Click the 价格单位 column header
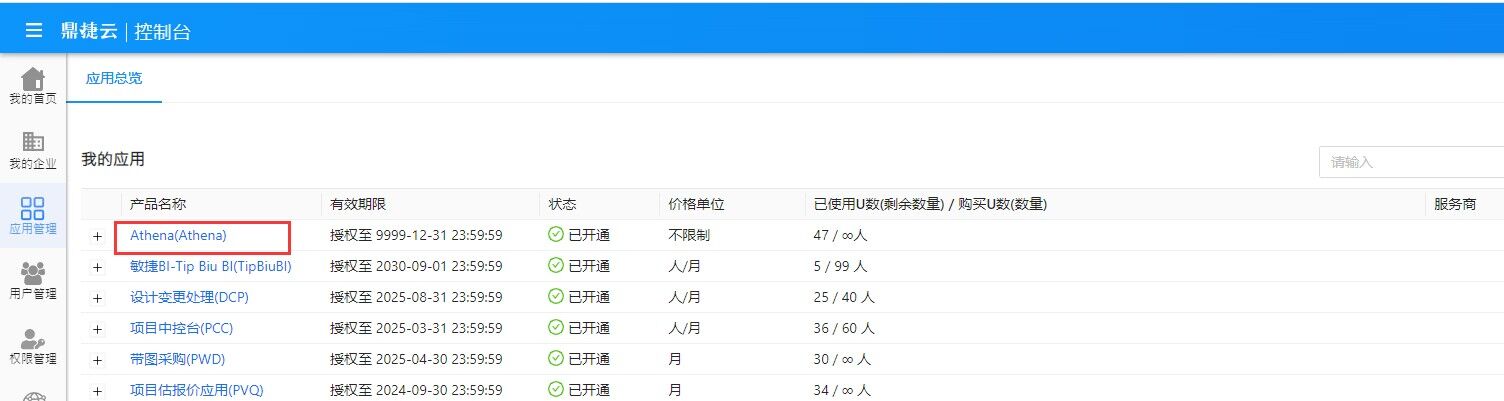Viewport: 1504px width, 401px height. tap(696, 204)
